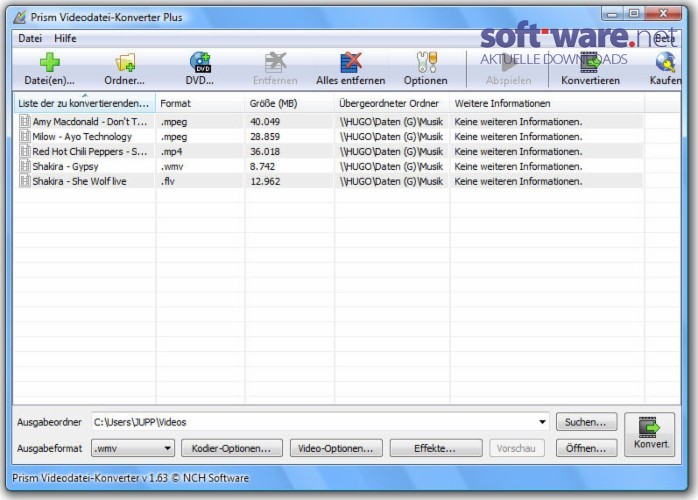Click the Prism app icon in title bar
698x500 pixels.
pos(20,17)
